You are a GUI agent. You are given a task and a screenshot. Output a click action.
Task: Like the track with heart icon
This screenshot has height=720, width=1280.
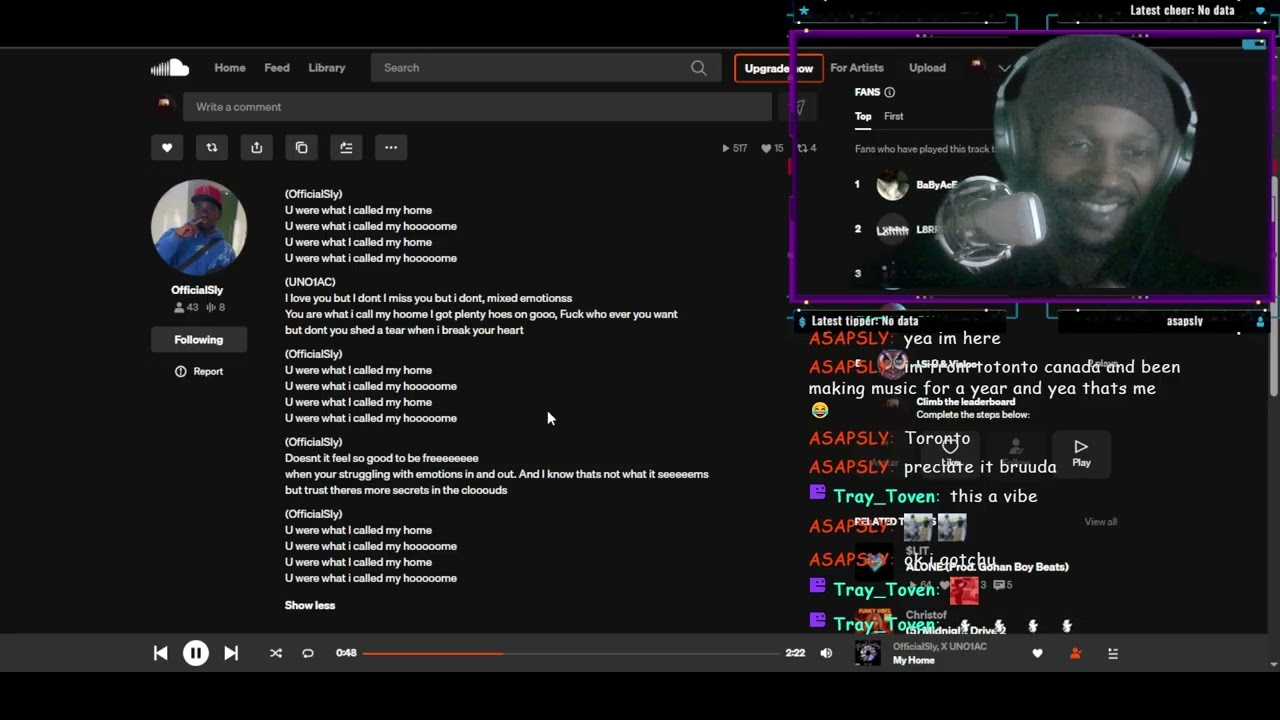pos(167,147)
